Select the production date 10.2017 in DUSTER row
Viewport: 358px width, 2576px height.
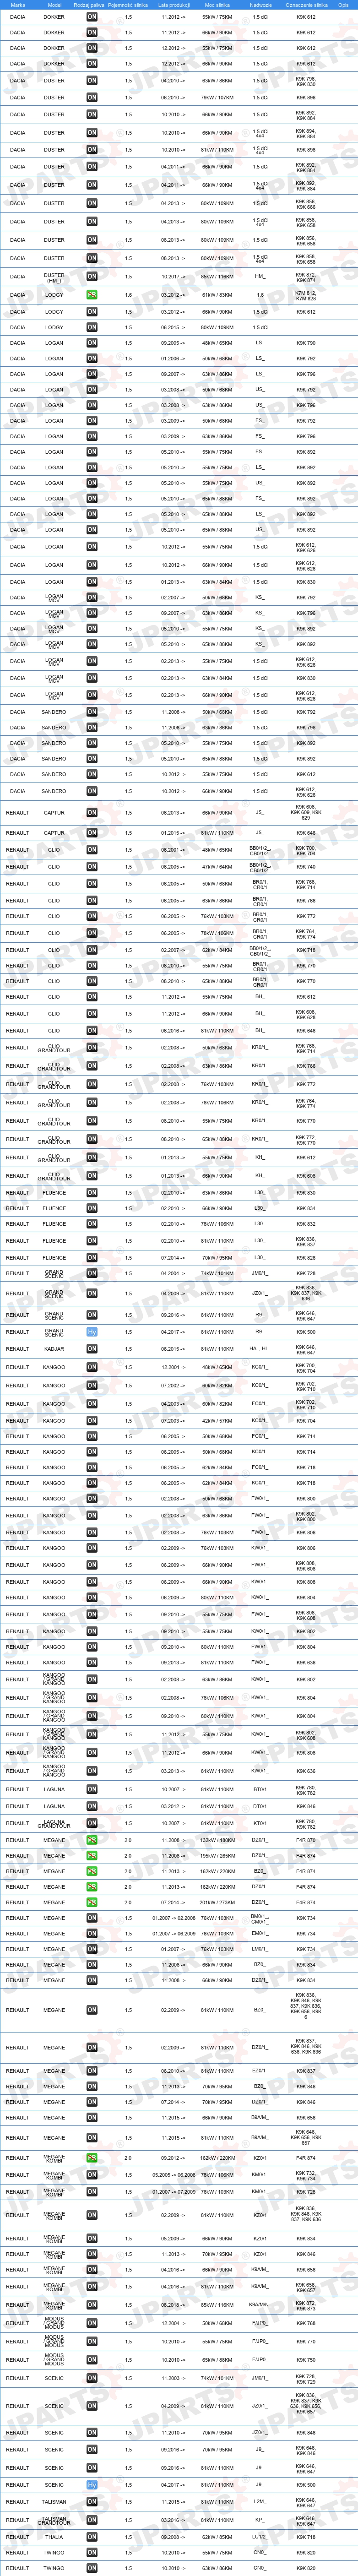coord(172,277)
